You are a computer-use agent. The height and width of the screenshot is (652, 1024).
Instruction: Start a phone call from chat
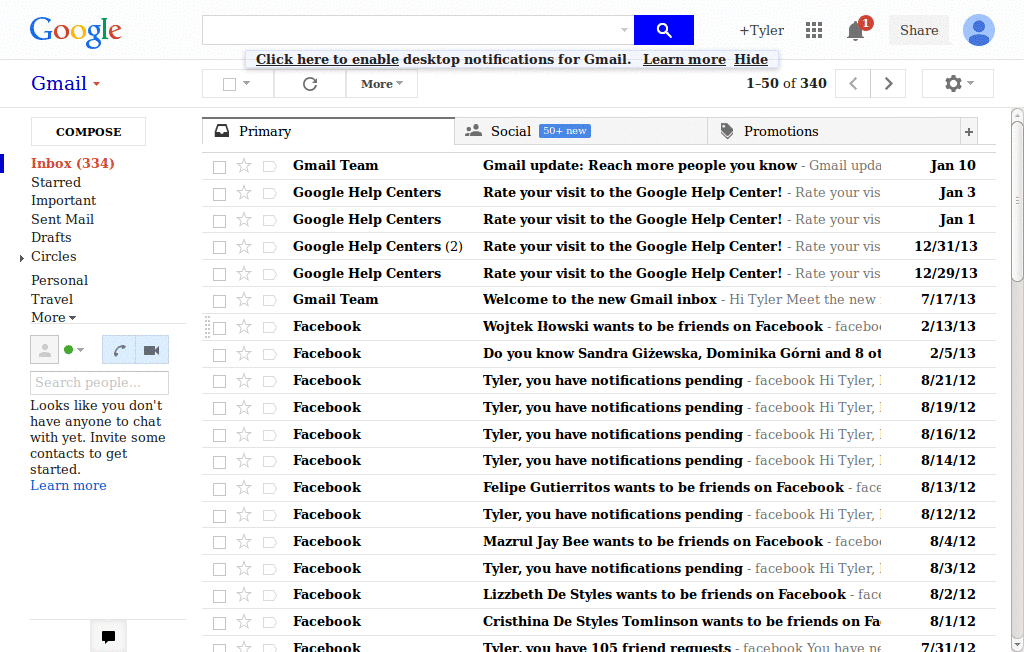119,350
